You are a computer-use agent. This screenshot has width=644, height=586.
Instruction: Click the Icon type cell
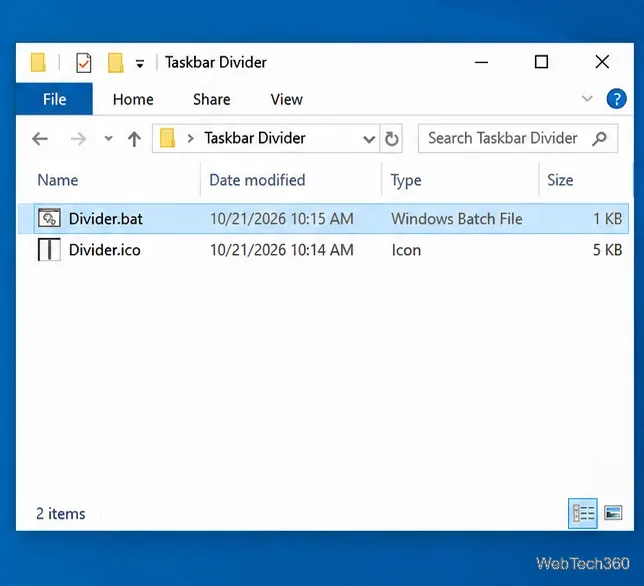tap(406, 250)
